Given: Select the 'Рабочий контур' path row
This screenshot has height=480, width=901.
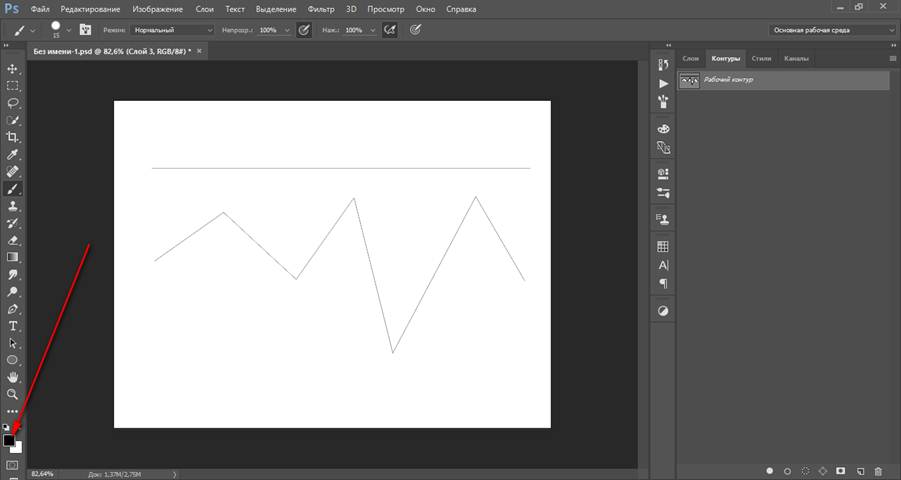Looking at the screenshot, I should click(784, 80).
